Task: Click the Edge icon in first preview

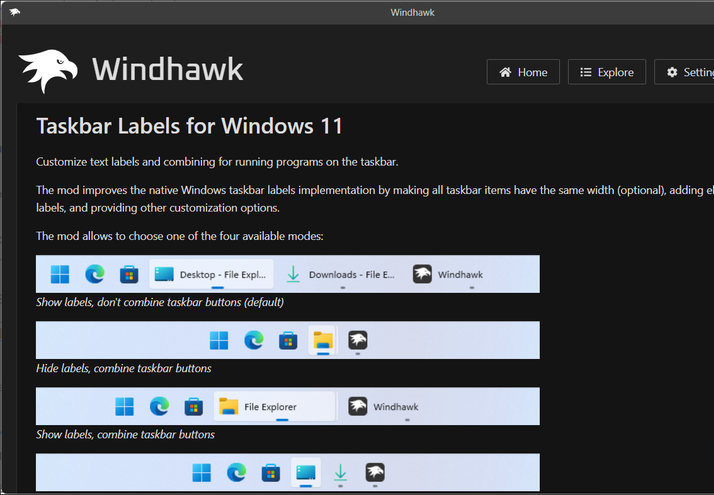Action: point(95,274)
